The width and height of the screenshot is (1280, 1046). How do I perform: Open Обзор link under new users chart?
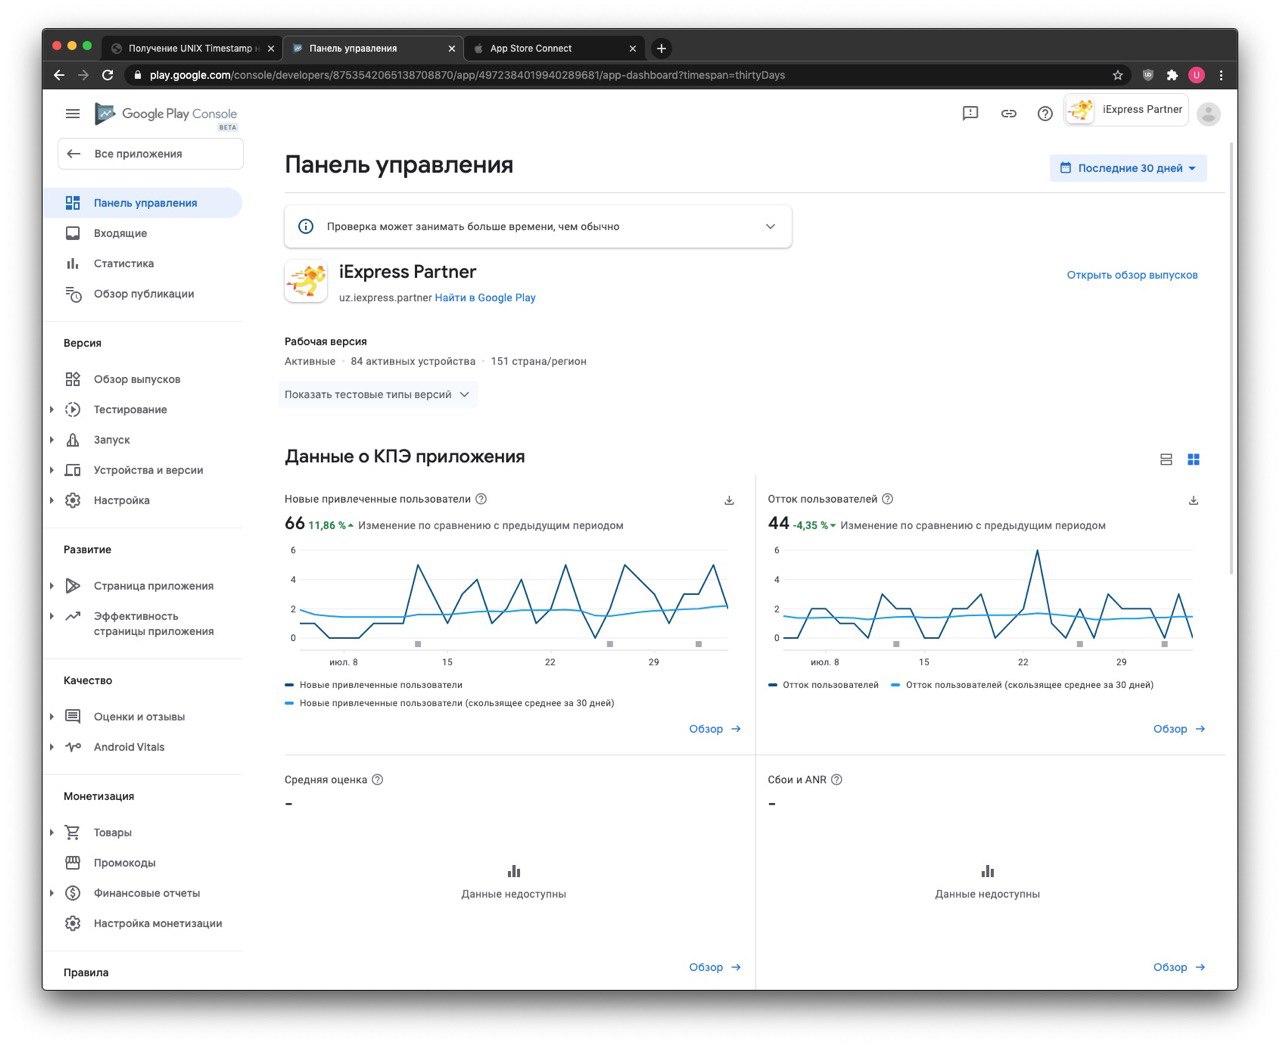715,729
